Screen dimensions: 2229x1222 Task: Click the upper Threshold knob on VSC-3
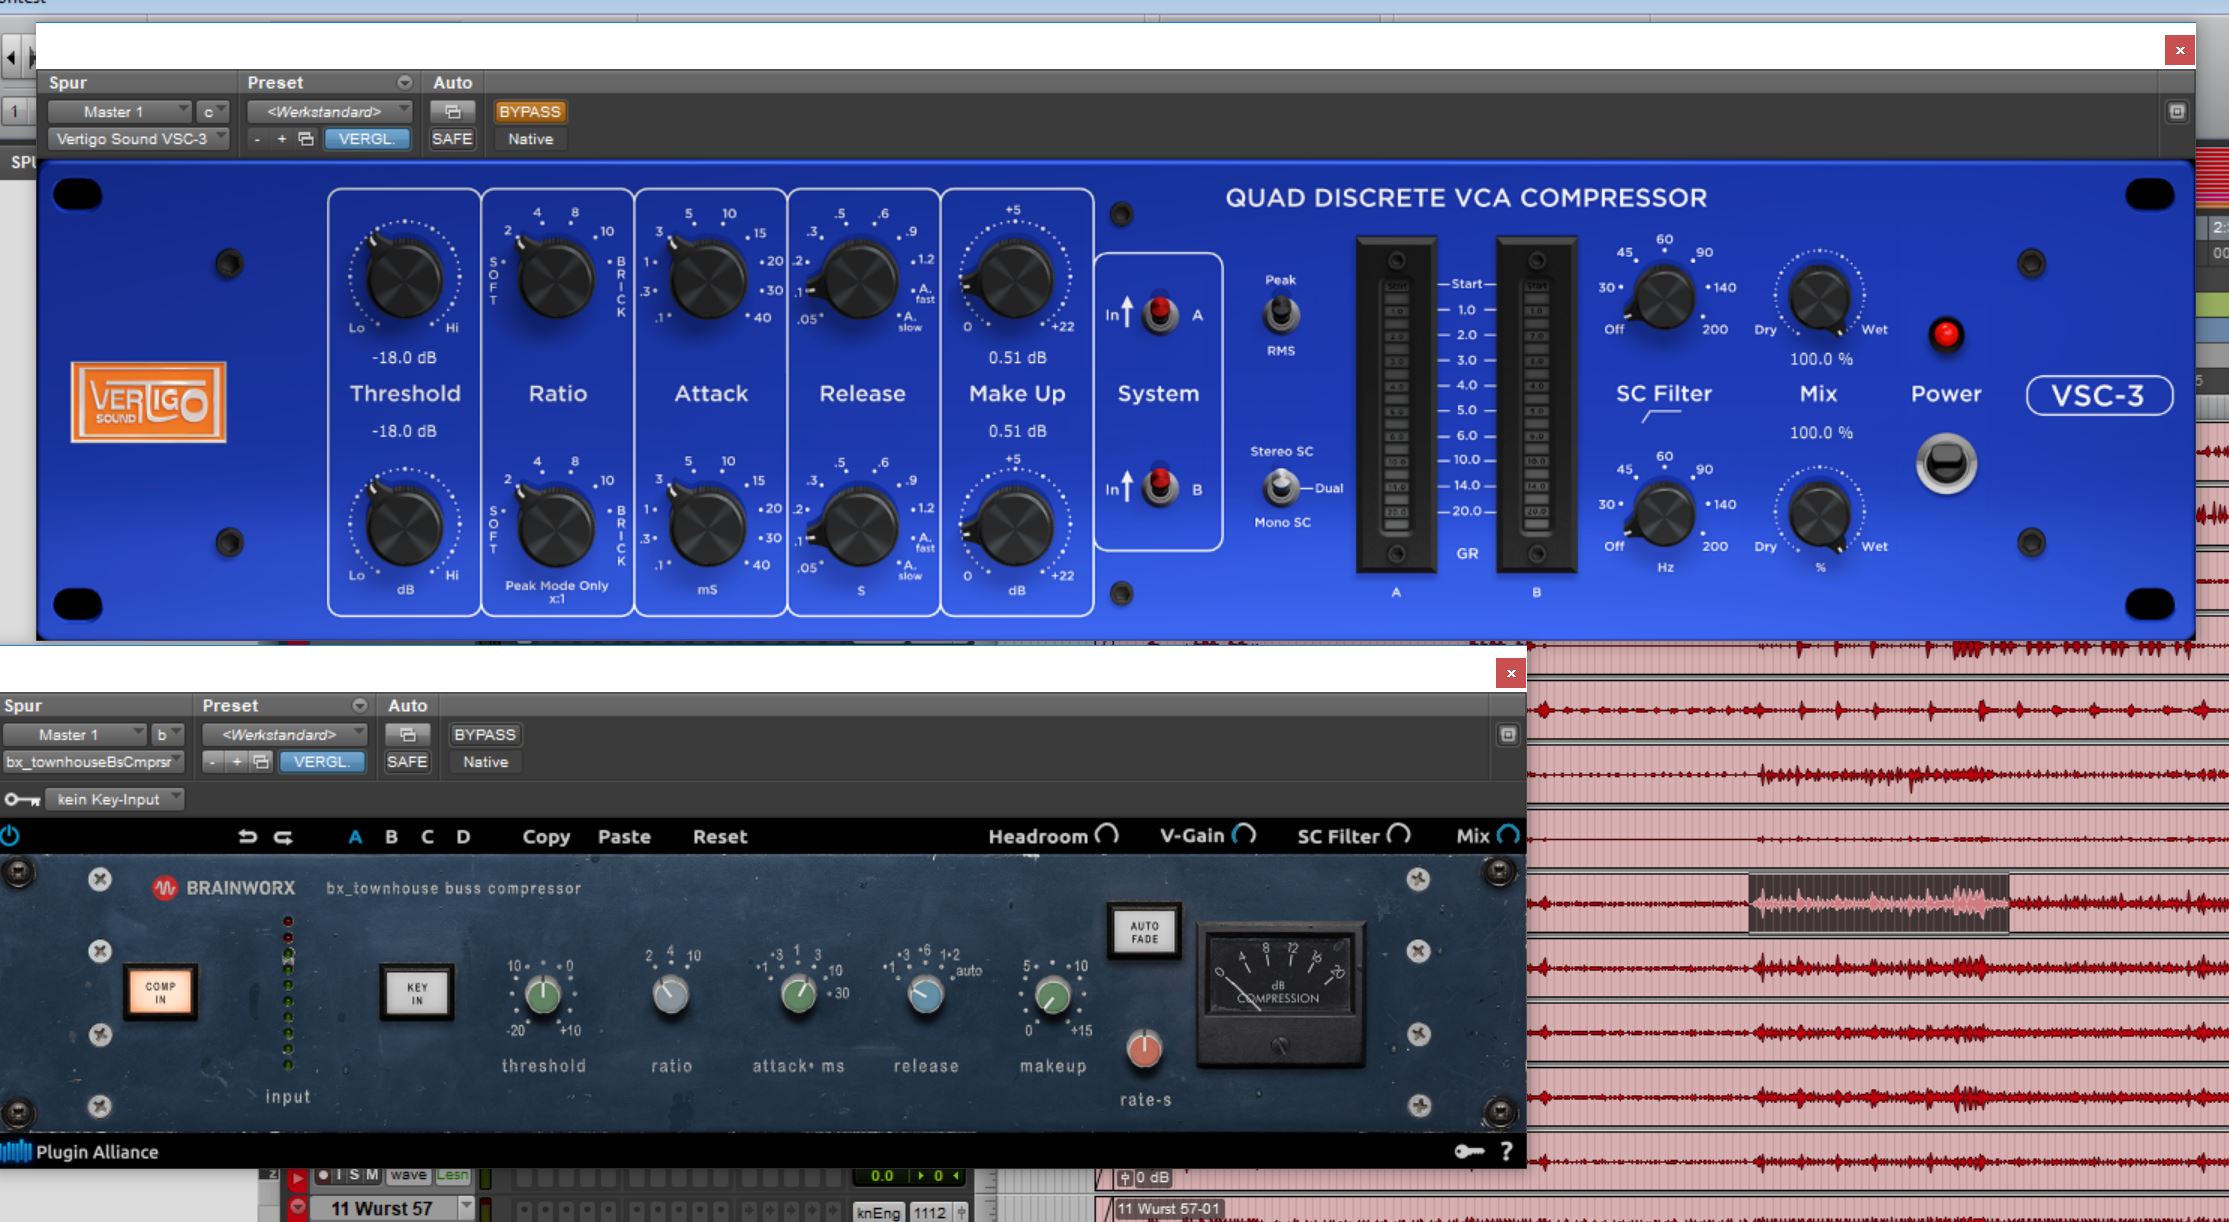click(x=404, y=279)
